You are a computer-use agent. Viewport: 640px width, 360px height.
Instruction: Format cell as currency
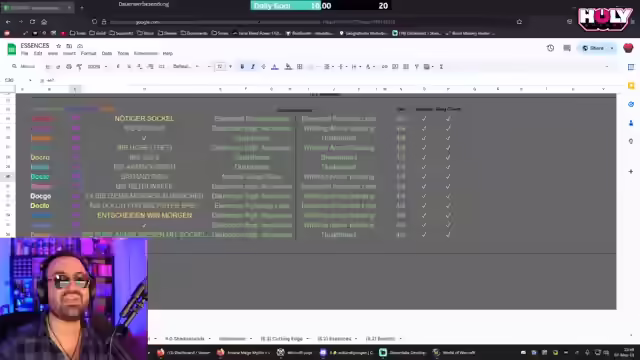118,67
